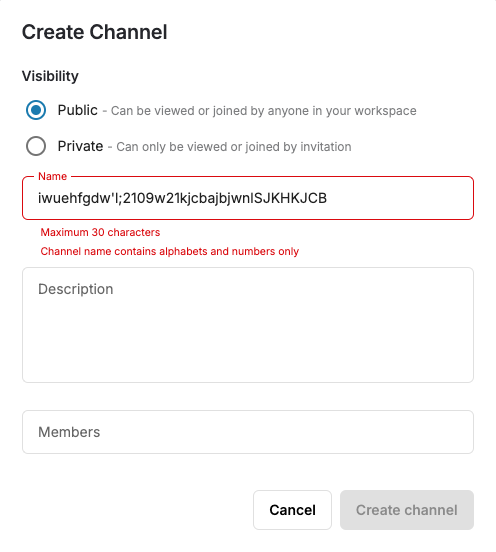Focus the channel Name input field
This screenshot has height=552, width=496.
[x=248, y=198]
